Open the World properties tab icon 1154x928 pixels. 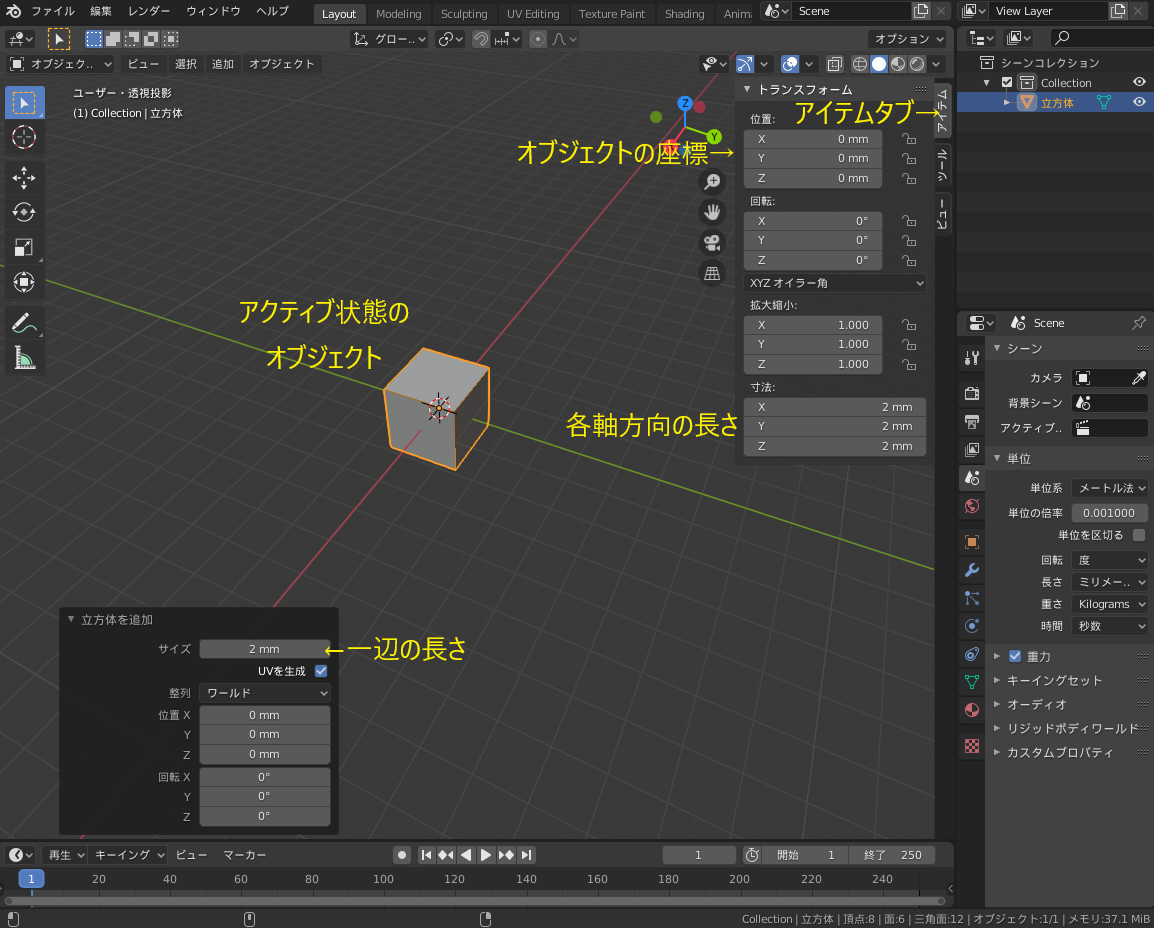tap(971, 506)
